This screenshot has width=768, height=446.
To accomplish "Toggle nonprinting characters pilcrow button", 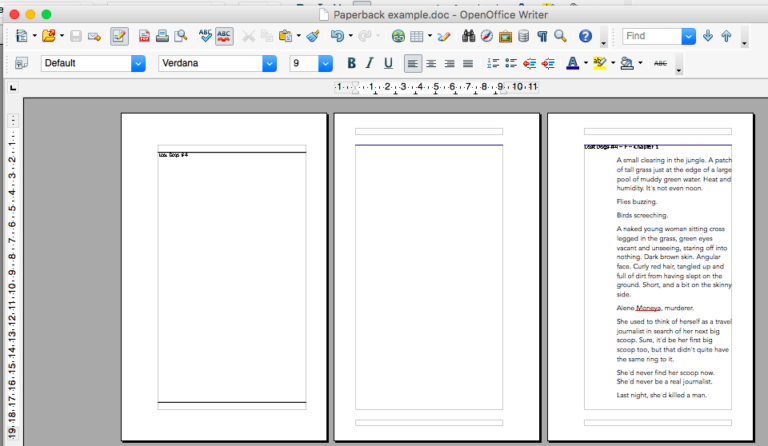I will [x=541, y=37].
